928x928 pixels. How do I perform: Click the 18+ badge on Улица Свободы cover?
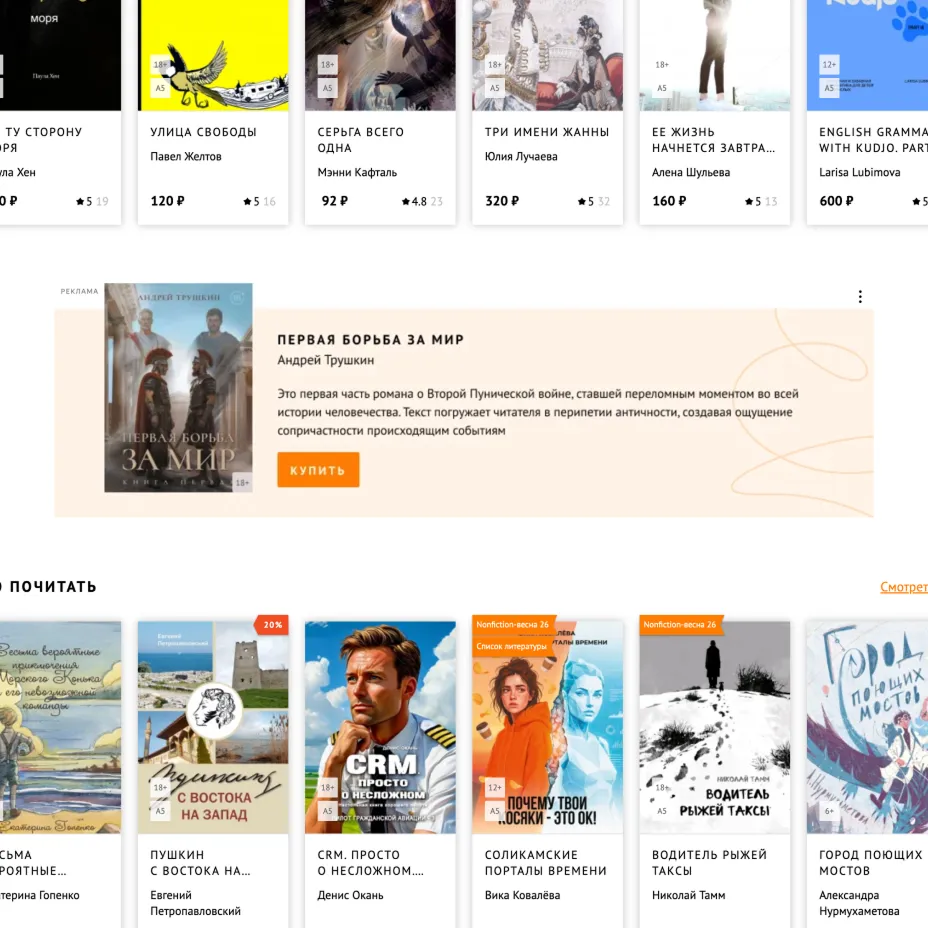click(160, 65)
